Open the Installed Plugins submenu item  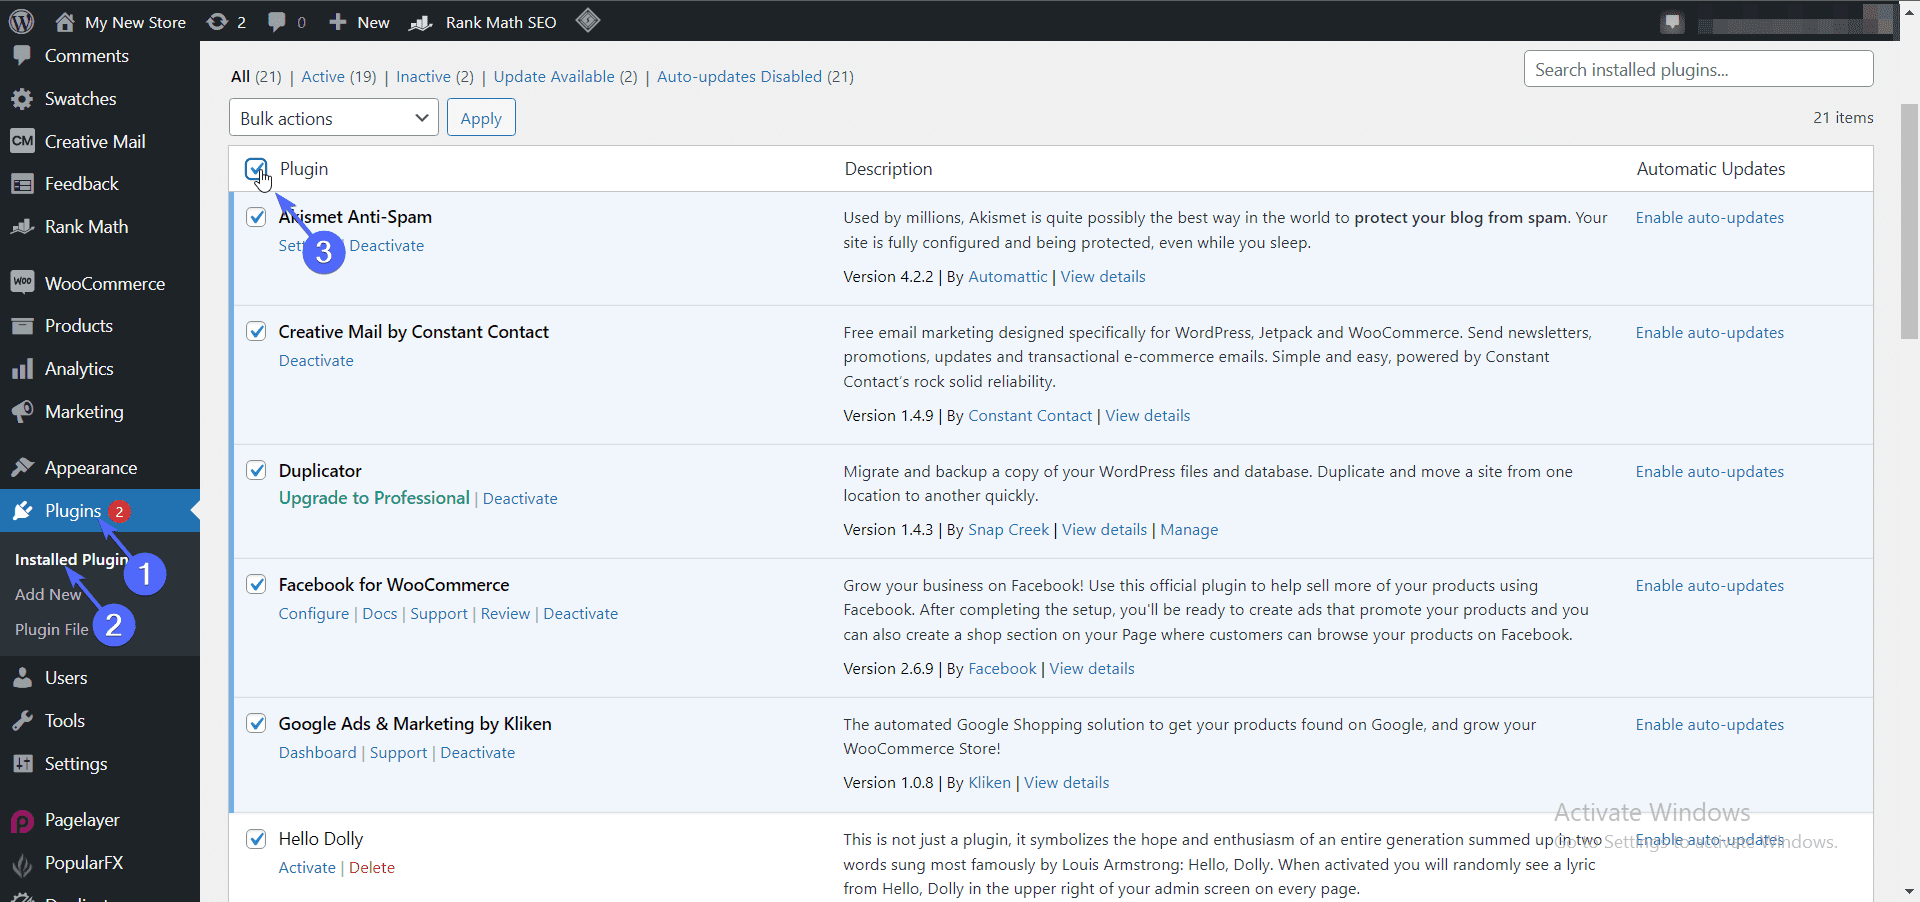(x=71, y=560)
